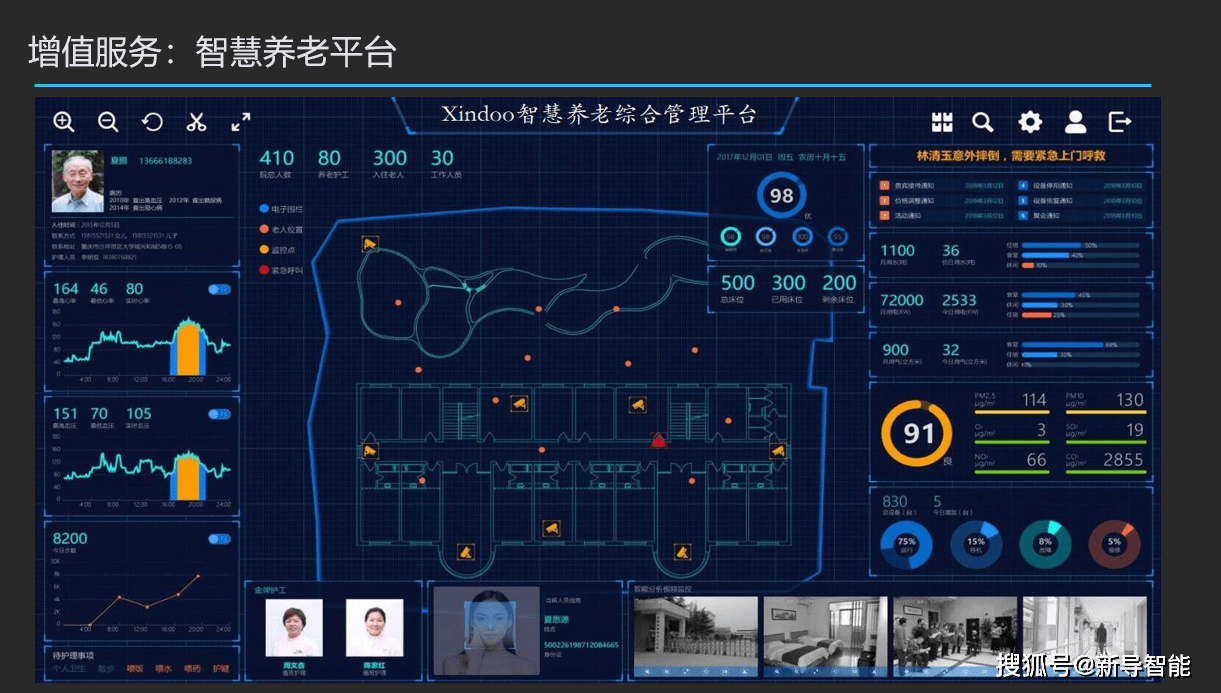Click the rotate/reset view icon
The height and width of the screenshot is (693, 1221).
click(x=152, y=121)
